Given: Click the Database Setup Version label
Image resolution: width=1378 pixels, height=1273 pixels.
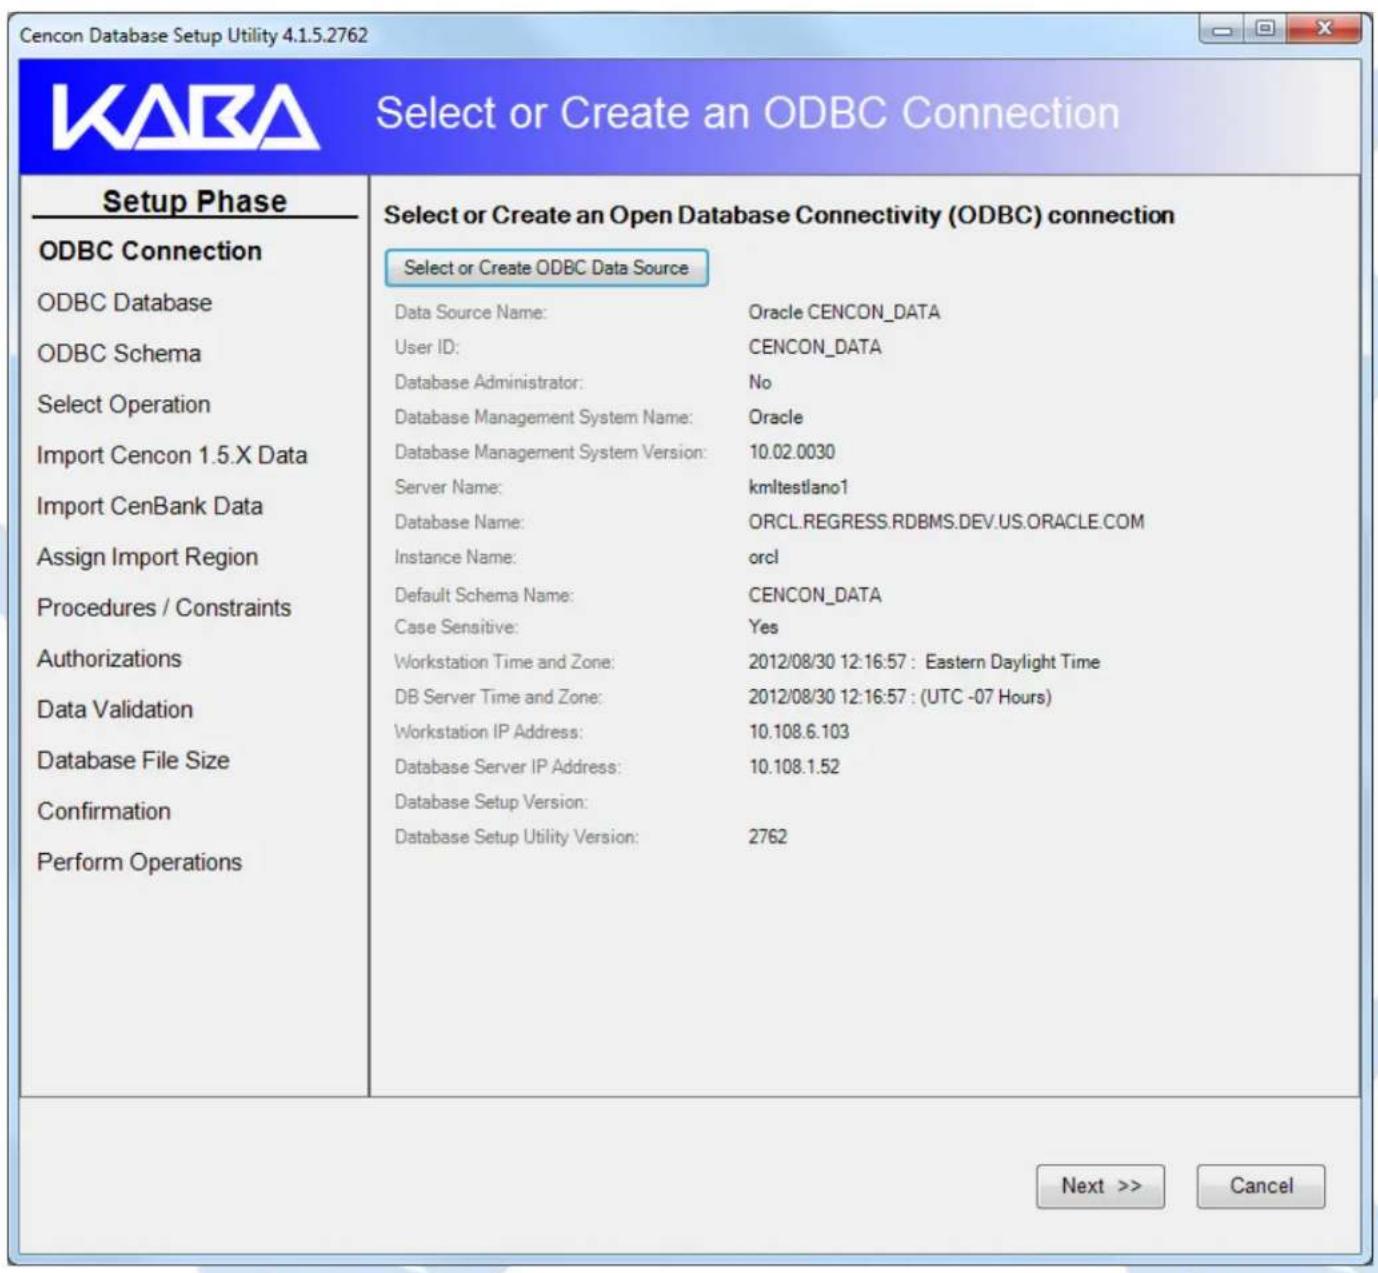Looking at the screenshot, I should tap(491, 802).
